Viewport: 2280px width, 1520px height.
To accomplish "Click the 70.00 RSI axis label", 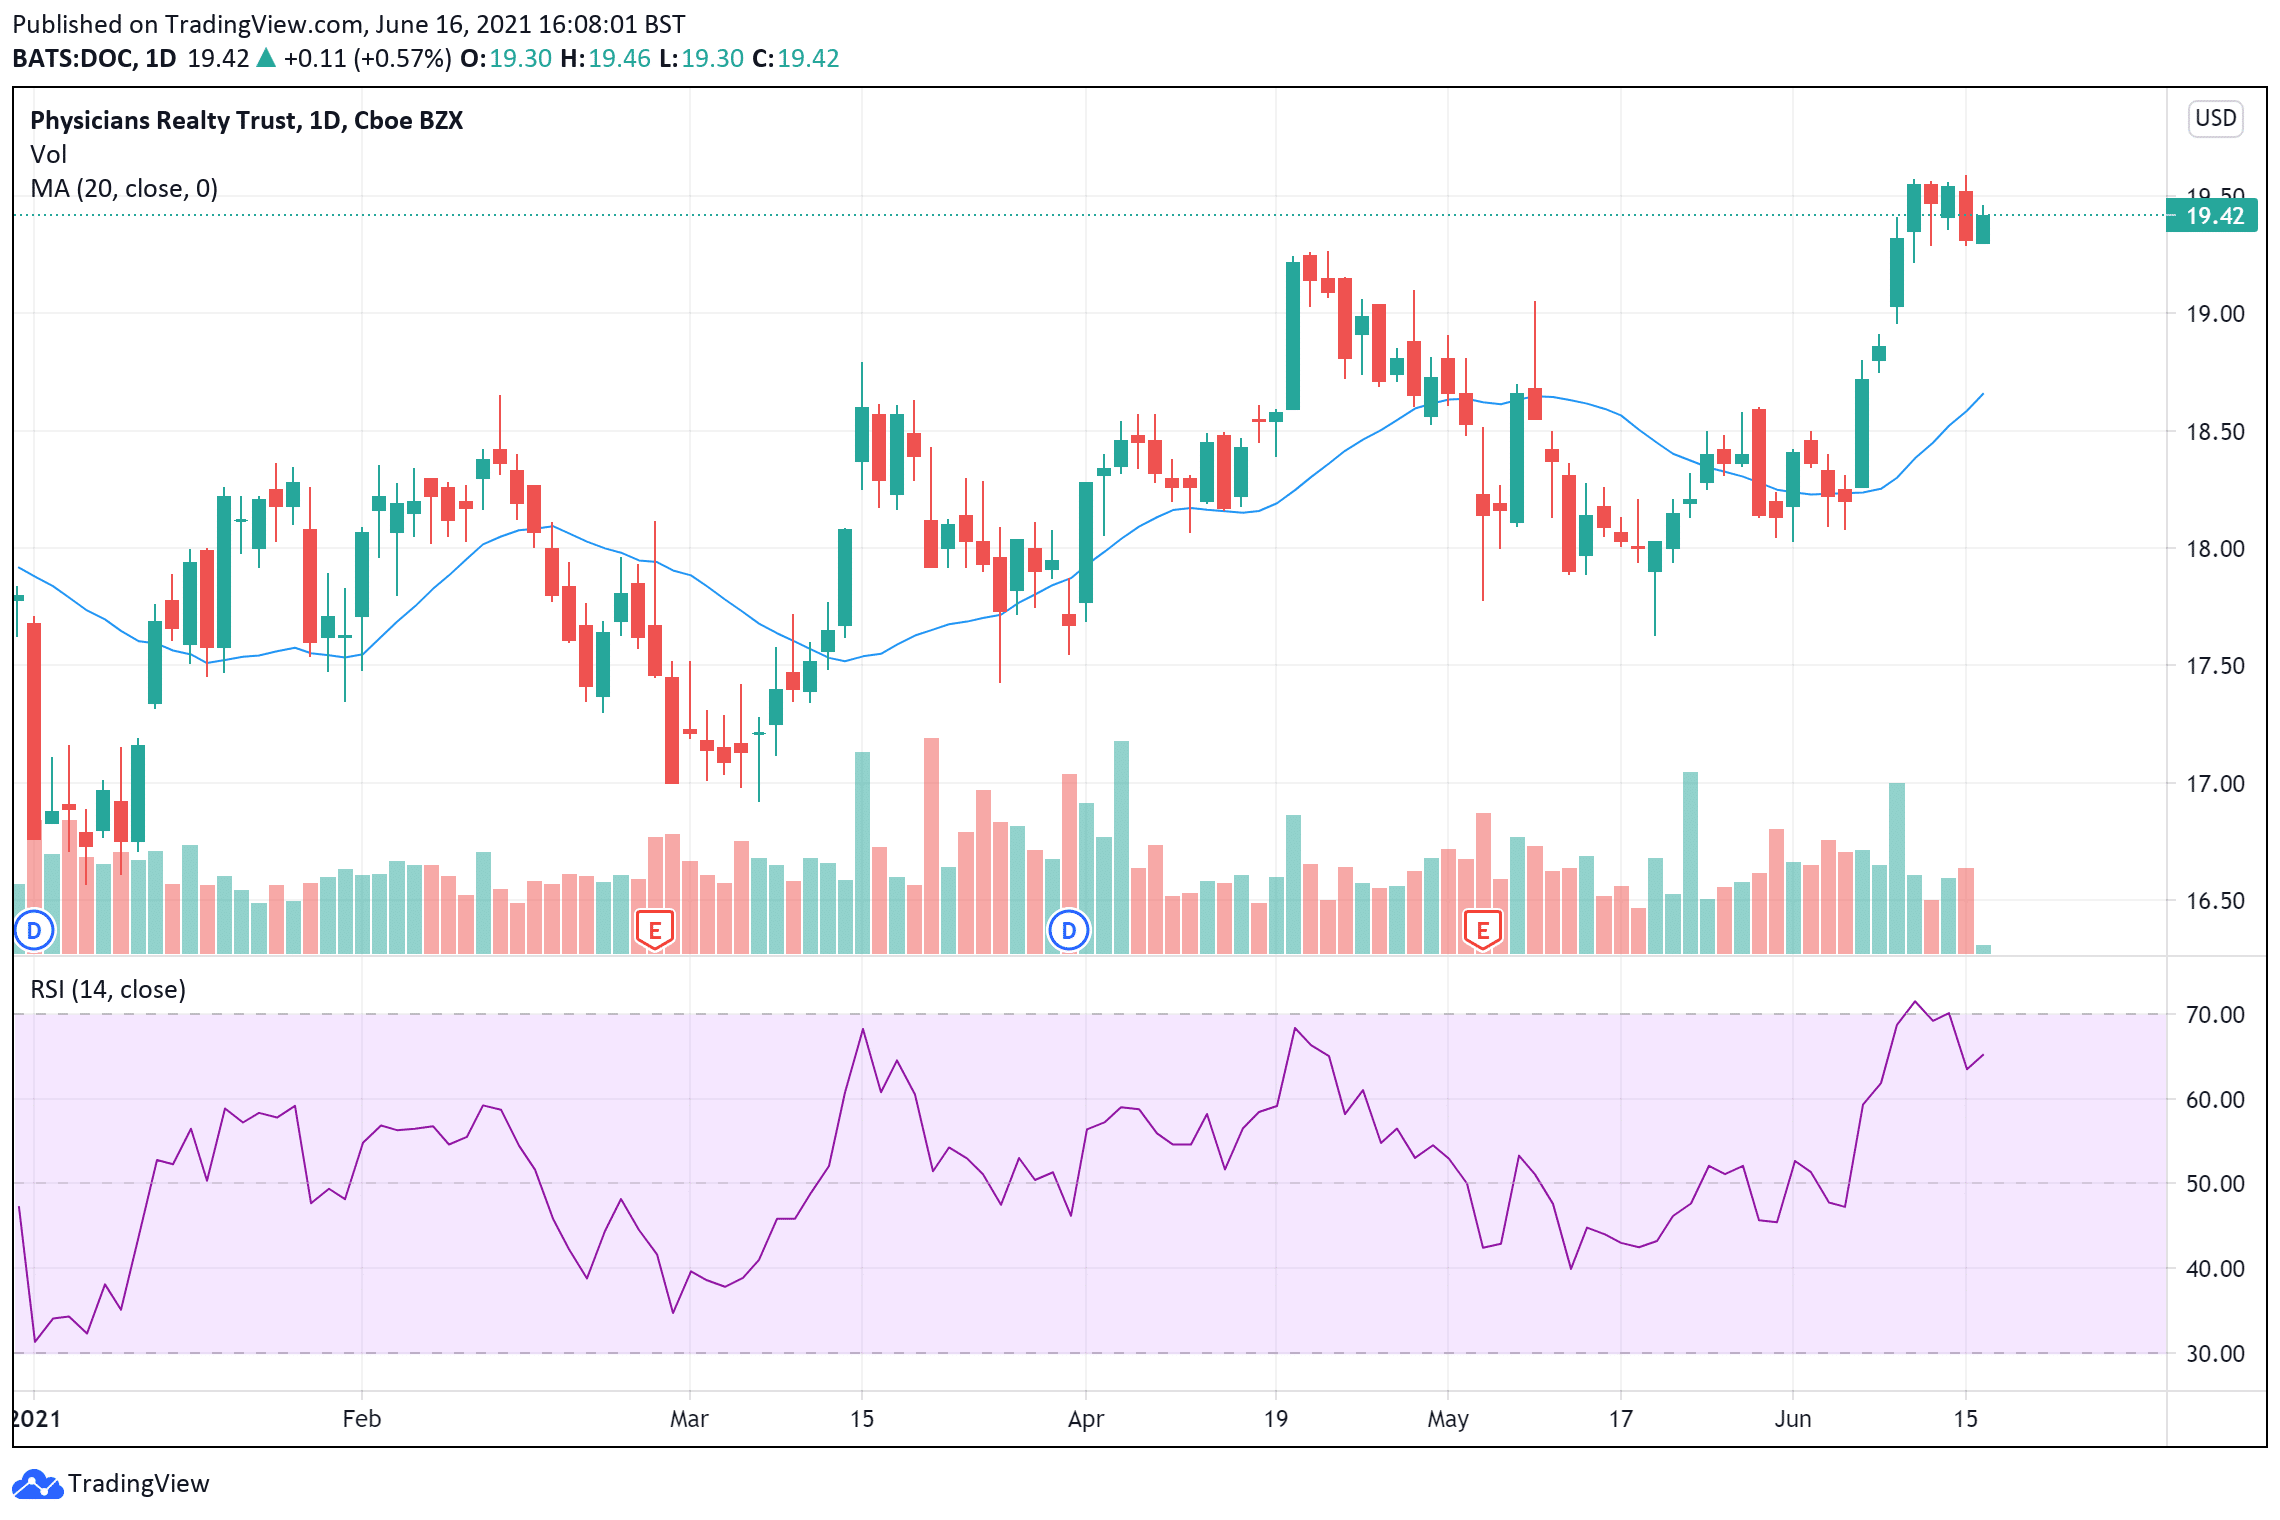I will tap(2215, 1015).
